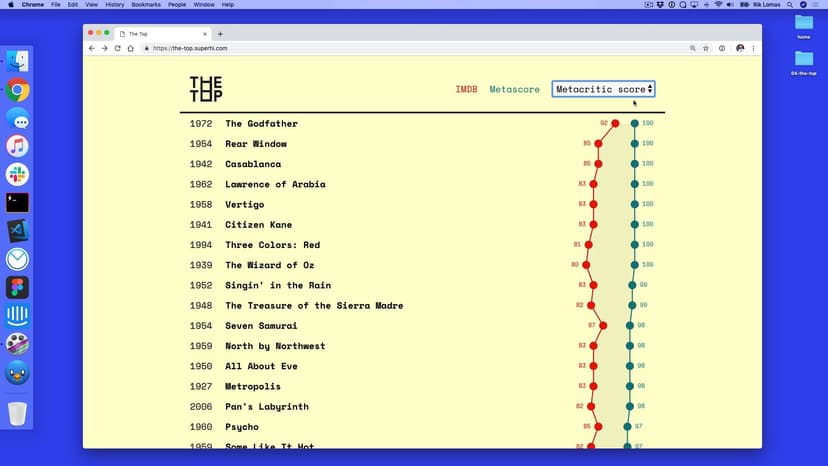Open the Metacritic score sort dropdown

pyautogui.click(x=603, y=89)
